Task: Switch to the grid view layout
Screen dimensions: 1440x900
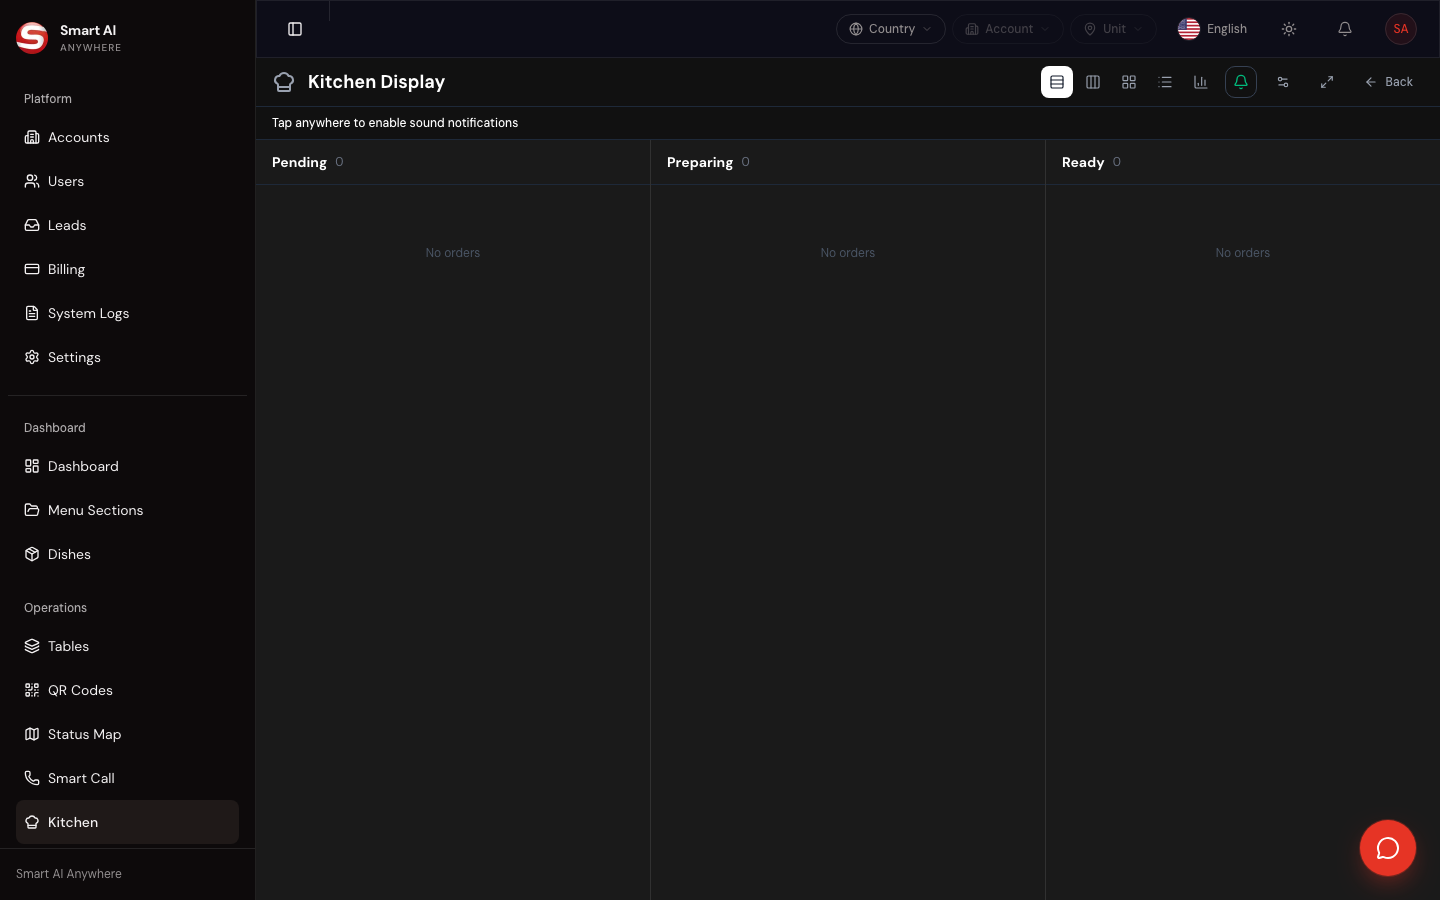Action: 1129,82
